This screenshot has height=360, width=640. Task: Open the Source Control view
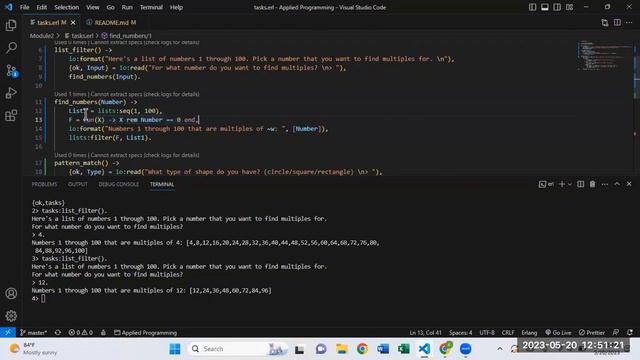(x=11, y=71)
